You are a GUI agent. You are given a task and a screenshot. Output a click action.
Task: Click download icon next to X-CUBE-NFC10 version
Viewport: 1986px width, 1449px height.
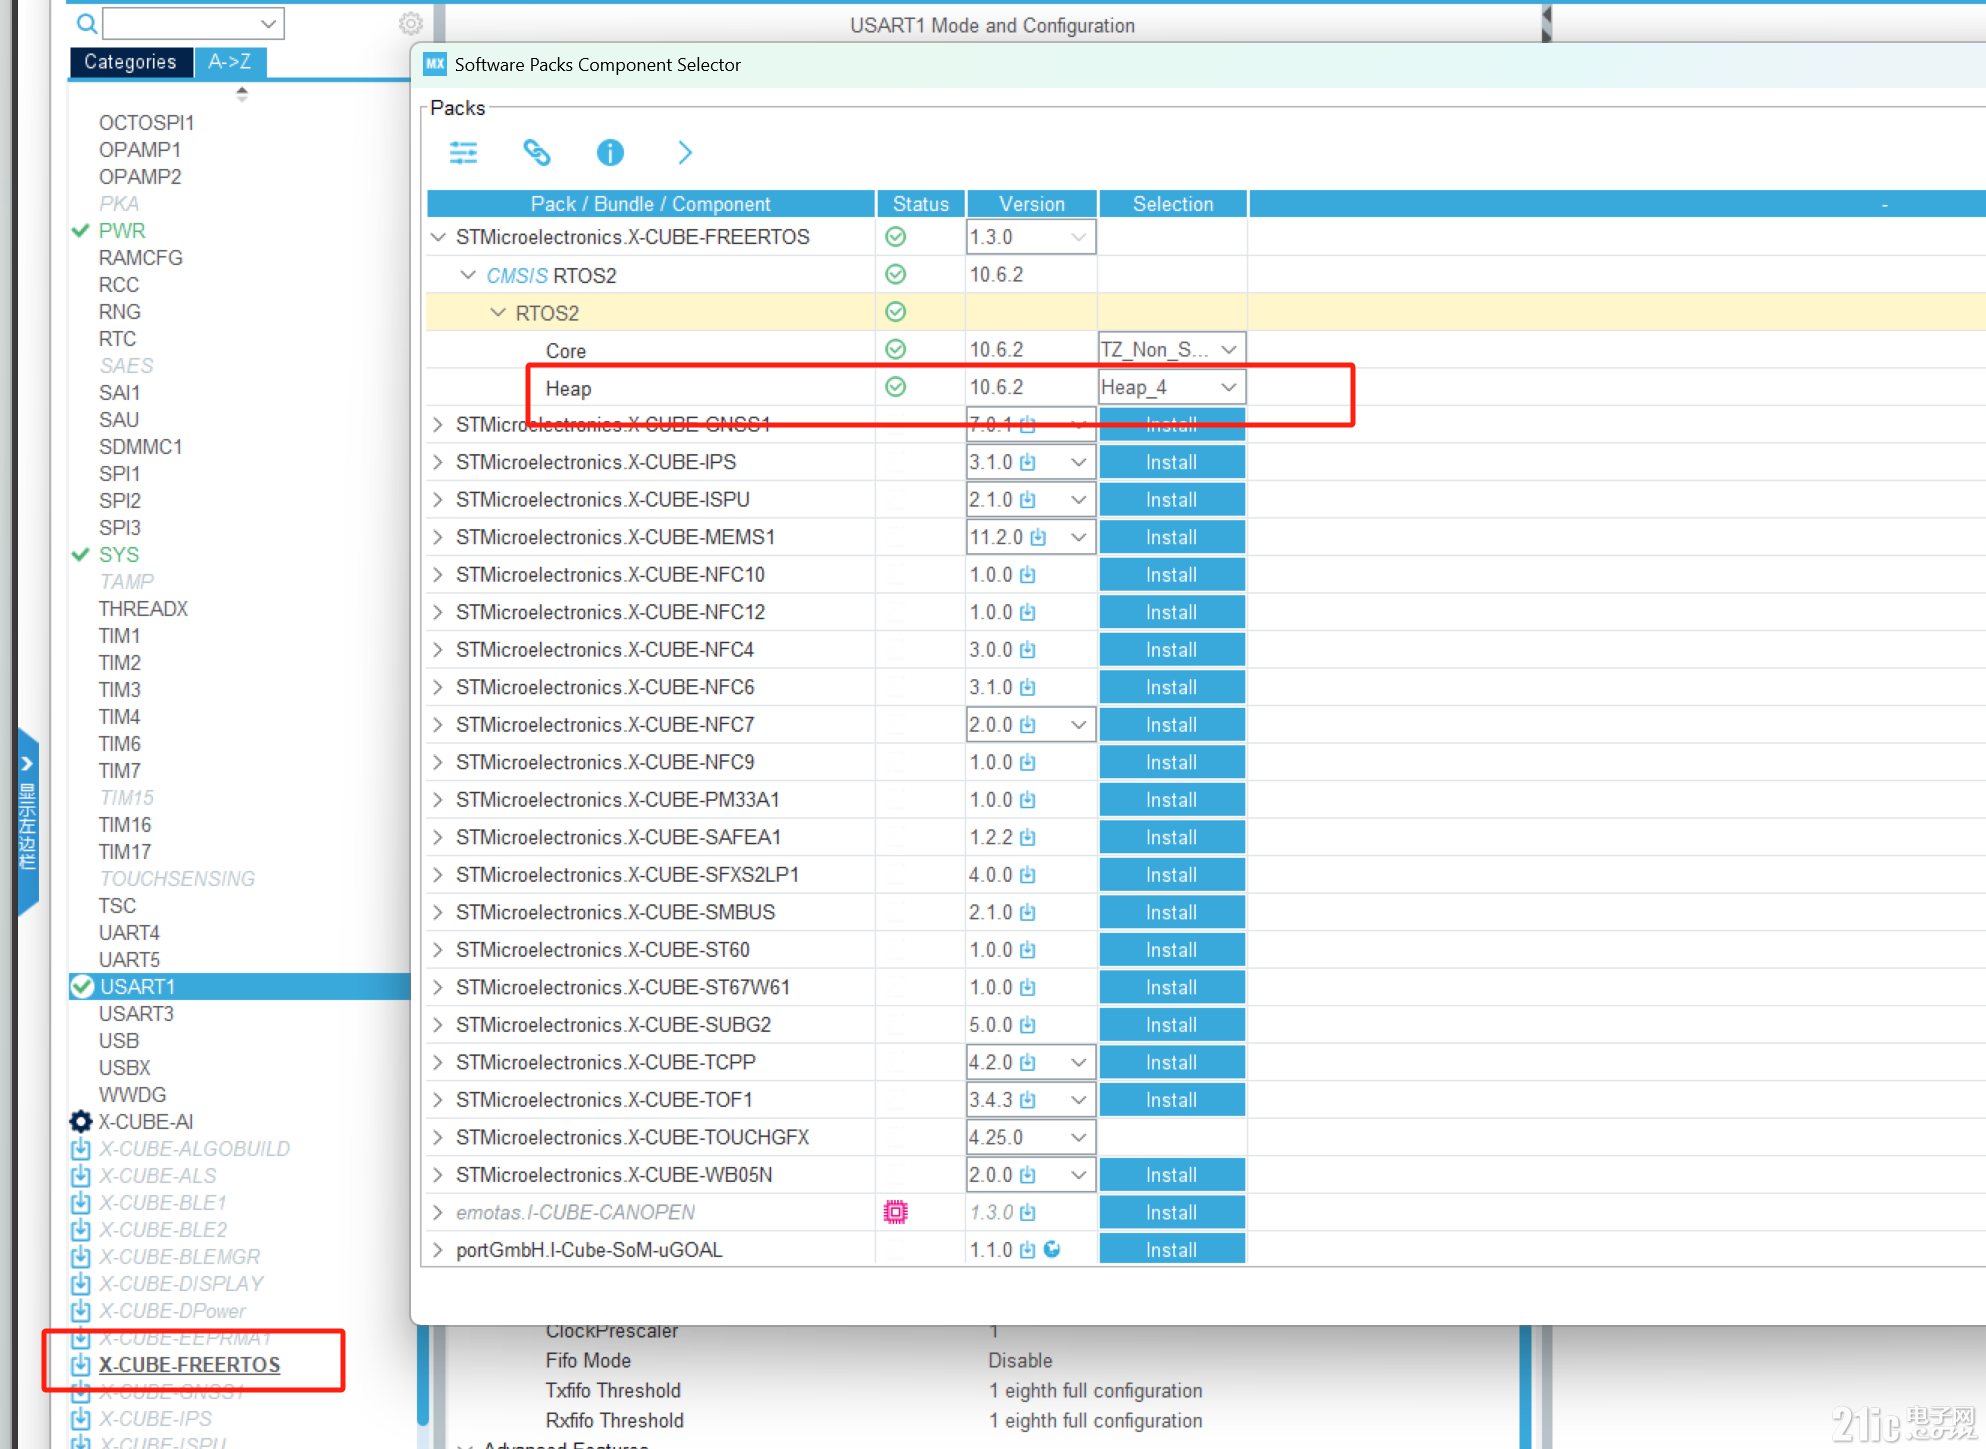pos(1028,575)
